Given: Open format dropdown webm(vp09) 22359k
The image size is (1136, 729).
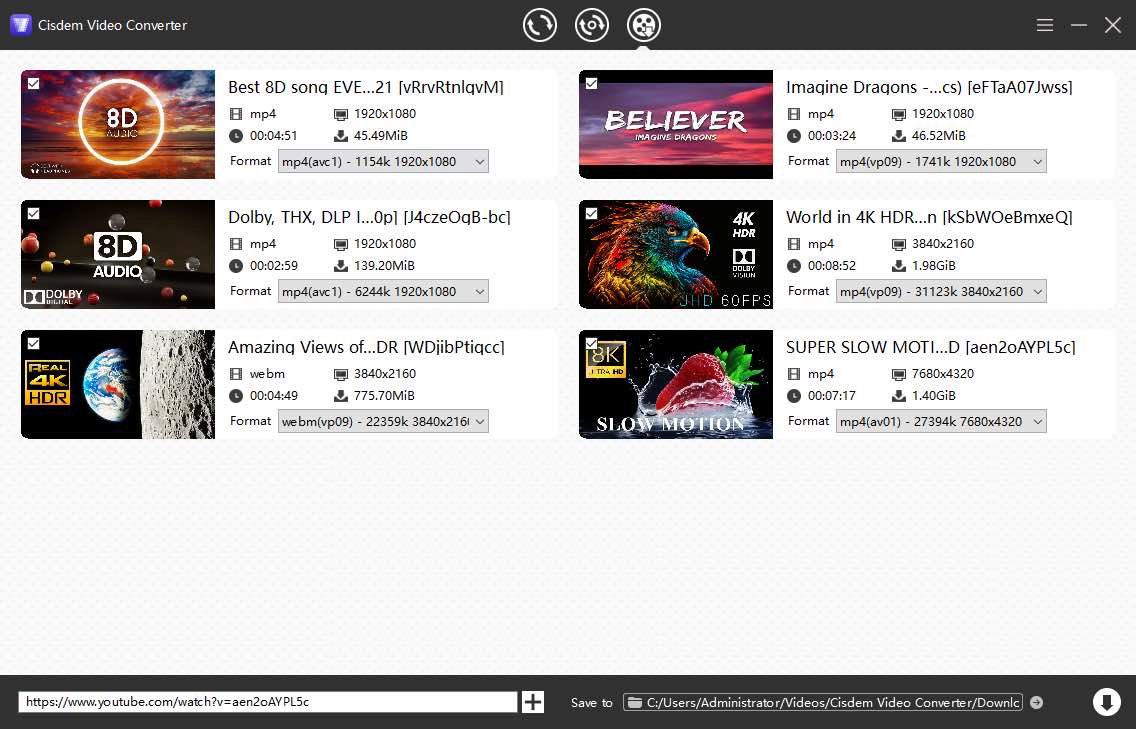Looking at the screenshot, I should pos(383,422).
